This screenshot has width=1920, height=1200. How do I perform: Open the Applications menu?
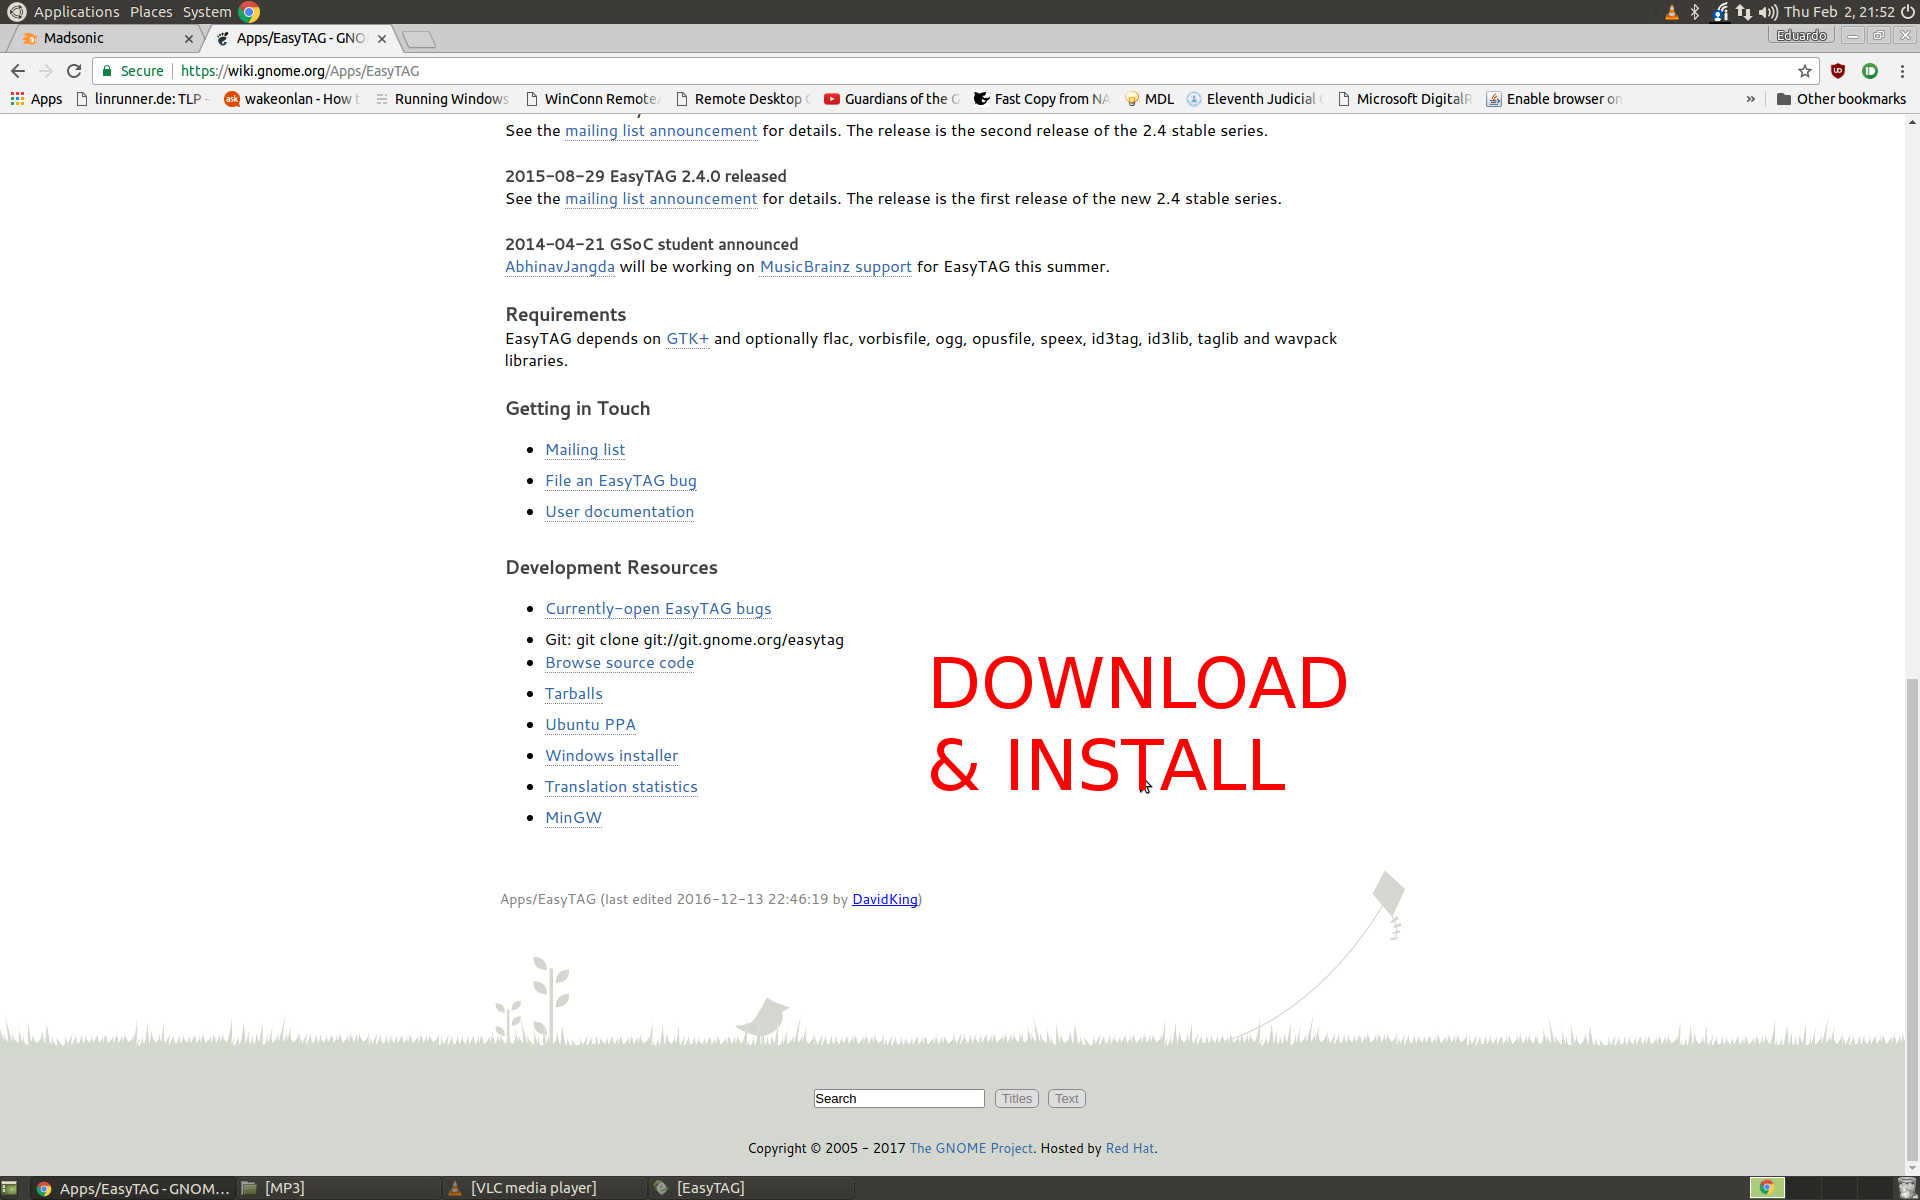click(x=76, y=12)
